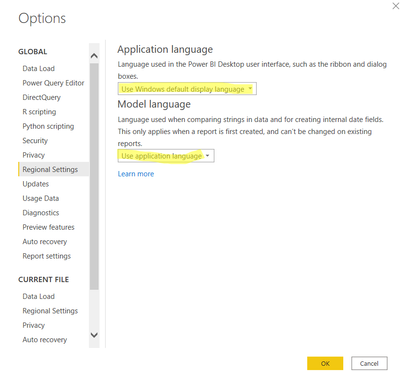Open the Global Data Load settings
Image resolution: width=400 pixels, height=381 pixels.
point(39,69)
